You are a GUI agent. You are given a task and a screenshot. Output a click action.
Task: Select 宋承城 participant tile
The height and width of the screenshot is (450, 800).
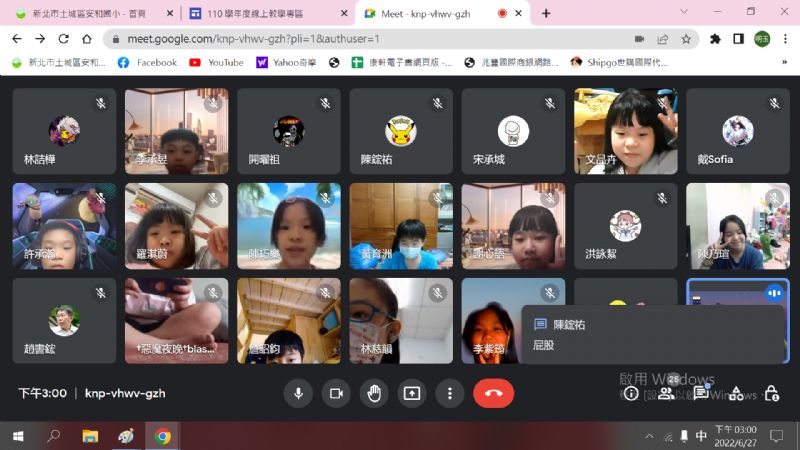(x=513, y=131)
